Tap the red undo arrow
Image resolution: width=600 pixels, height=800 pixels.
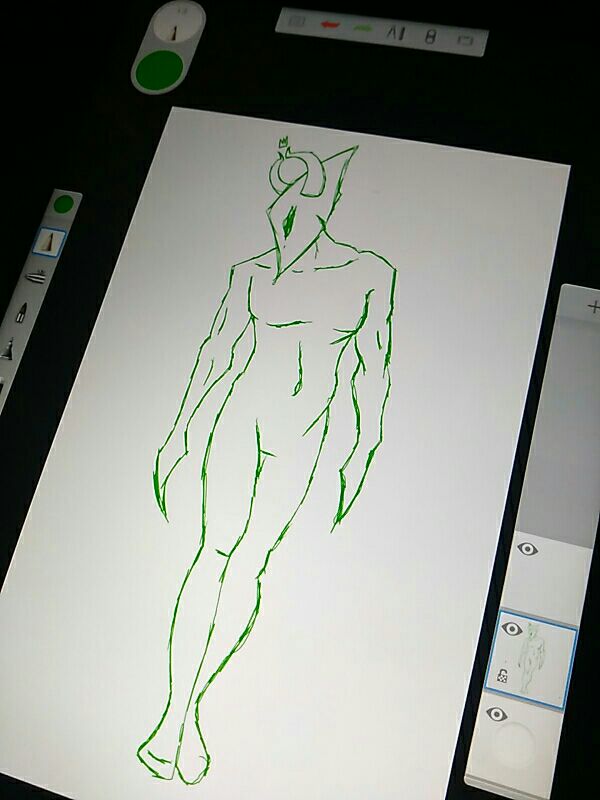pos(329,25)
